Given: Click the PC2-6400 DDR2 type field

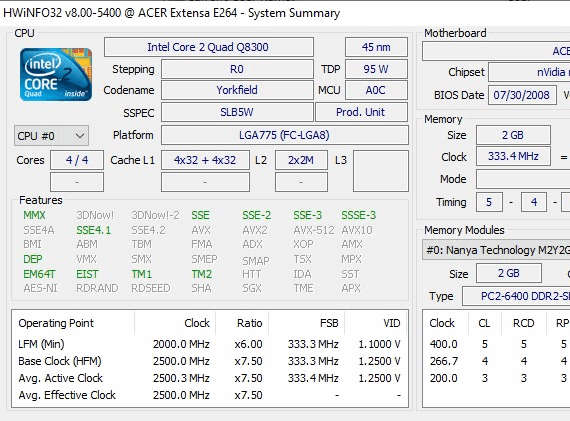Looking at the screenshot, I should [x=516, y=296].
